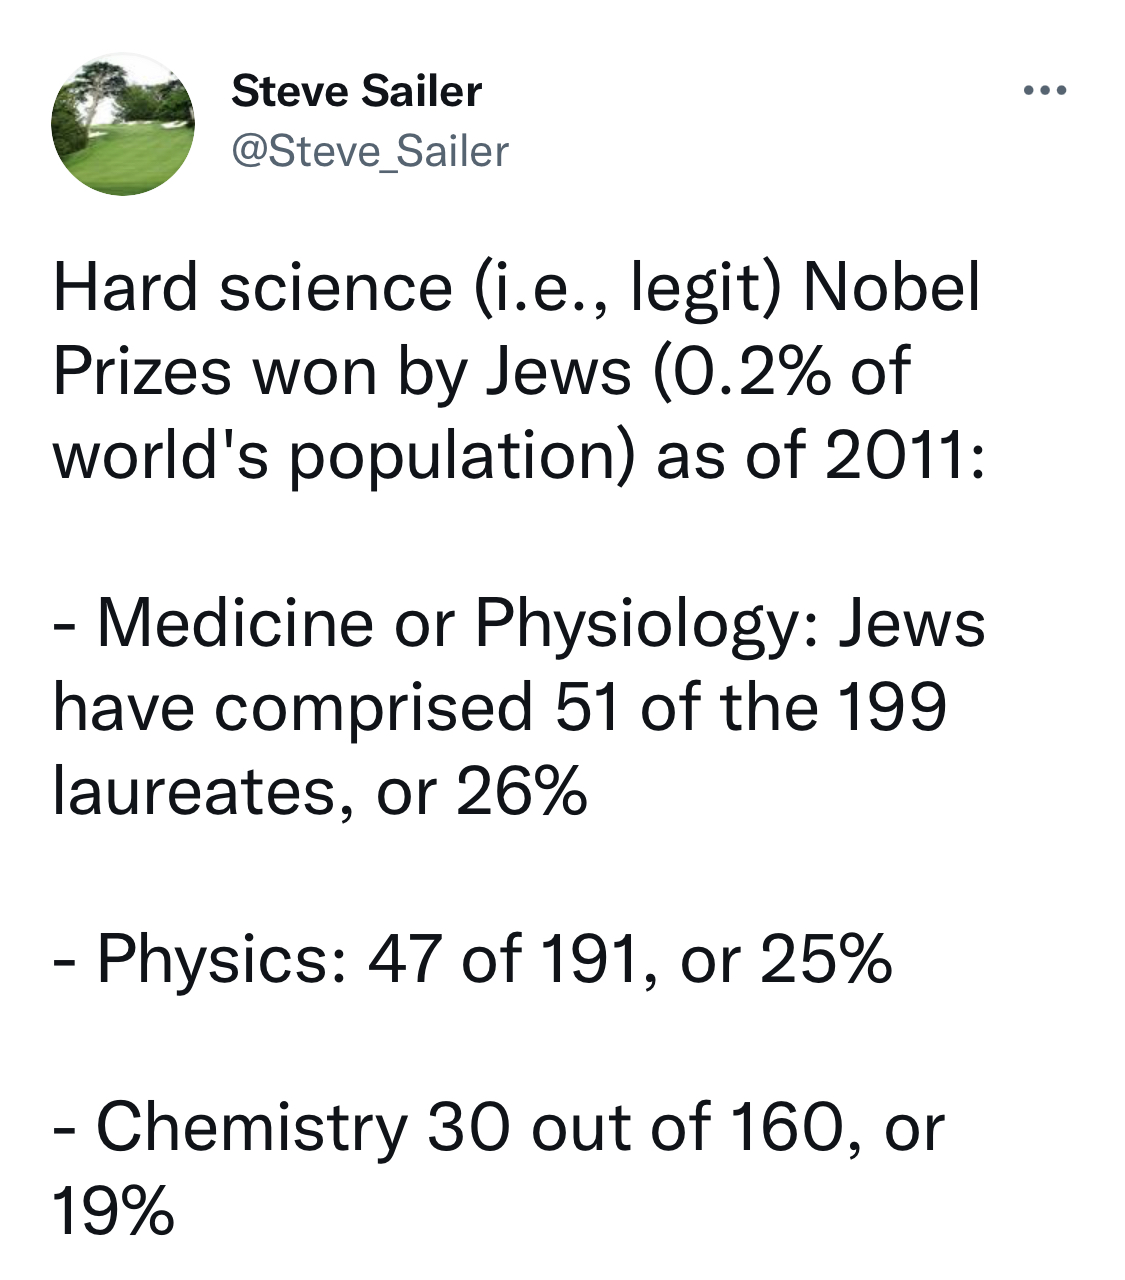Click the "- Medicine or Physiology: Jews" line

pyautogui.click(x=519, y=624)
